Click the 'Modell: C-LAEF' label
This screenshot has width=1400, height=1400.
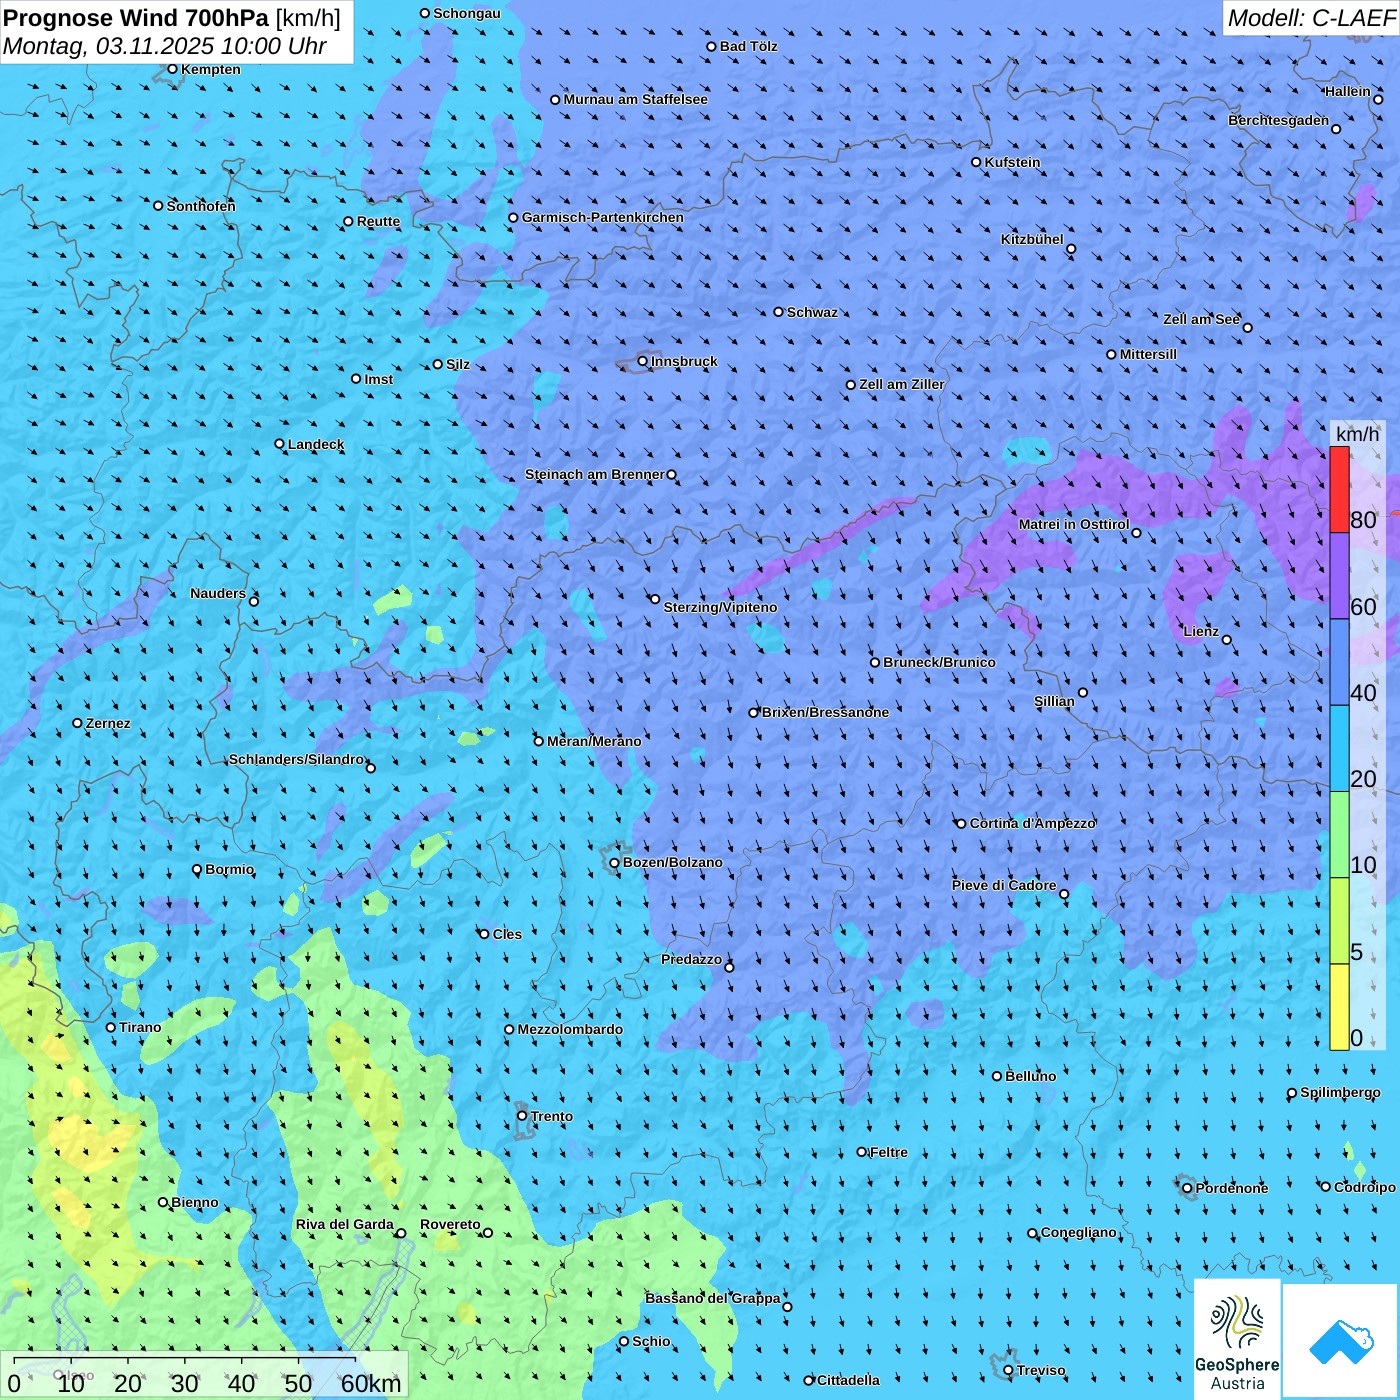click(1311, 18)
